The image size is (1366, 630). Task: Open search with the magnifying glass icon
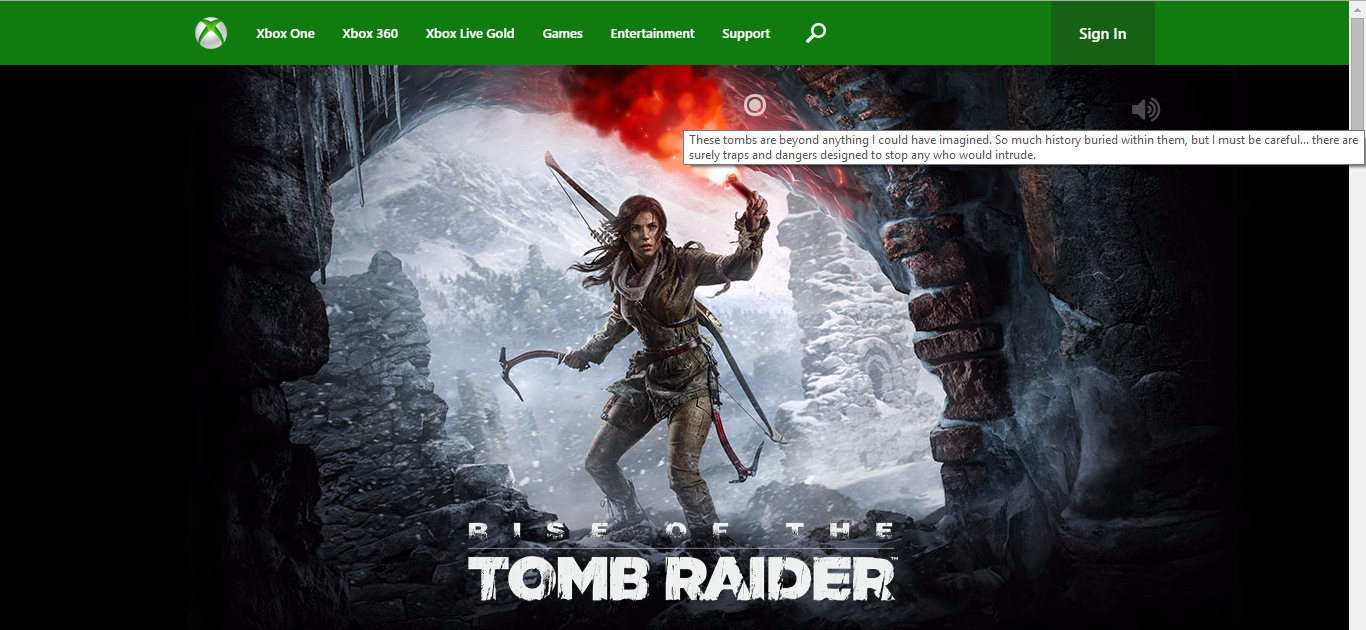click(x=816, y=33)
